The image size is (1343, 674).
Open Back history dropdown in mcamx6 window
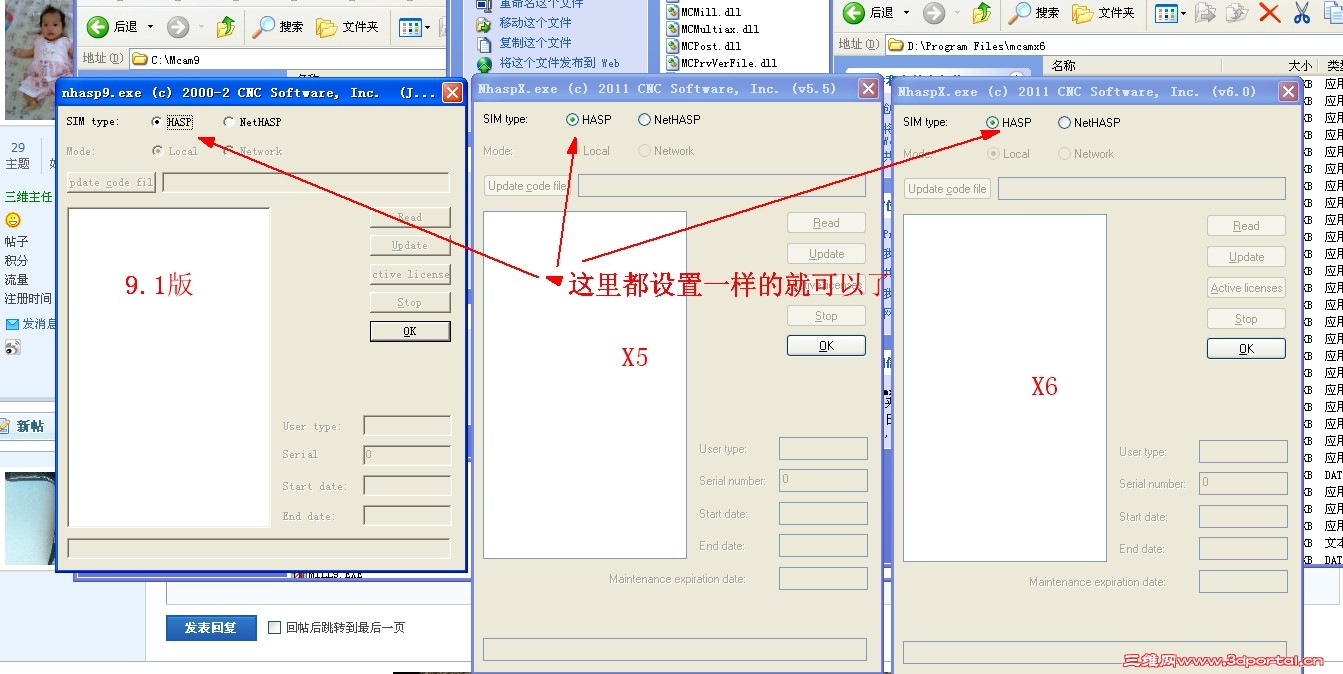[x=907, y=13]
